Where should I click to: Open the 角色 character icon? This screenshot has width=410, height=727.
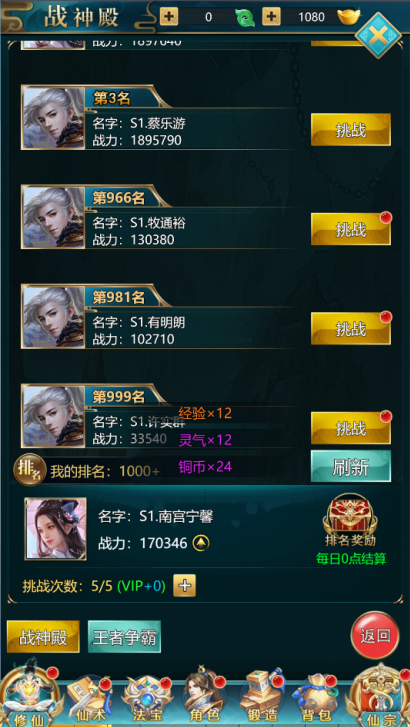[202, 699]
